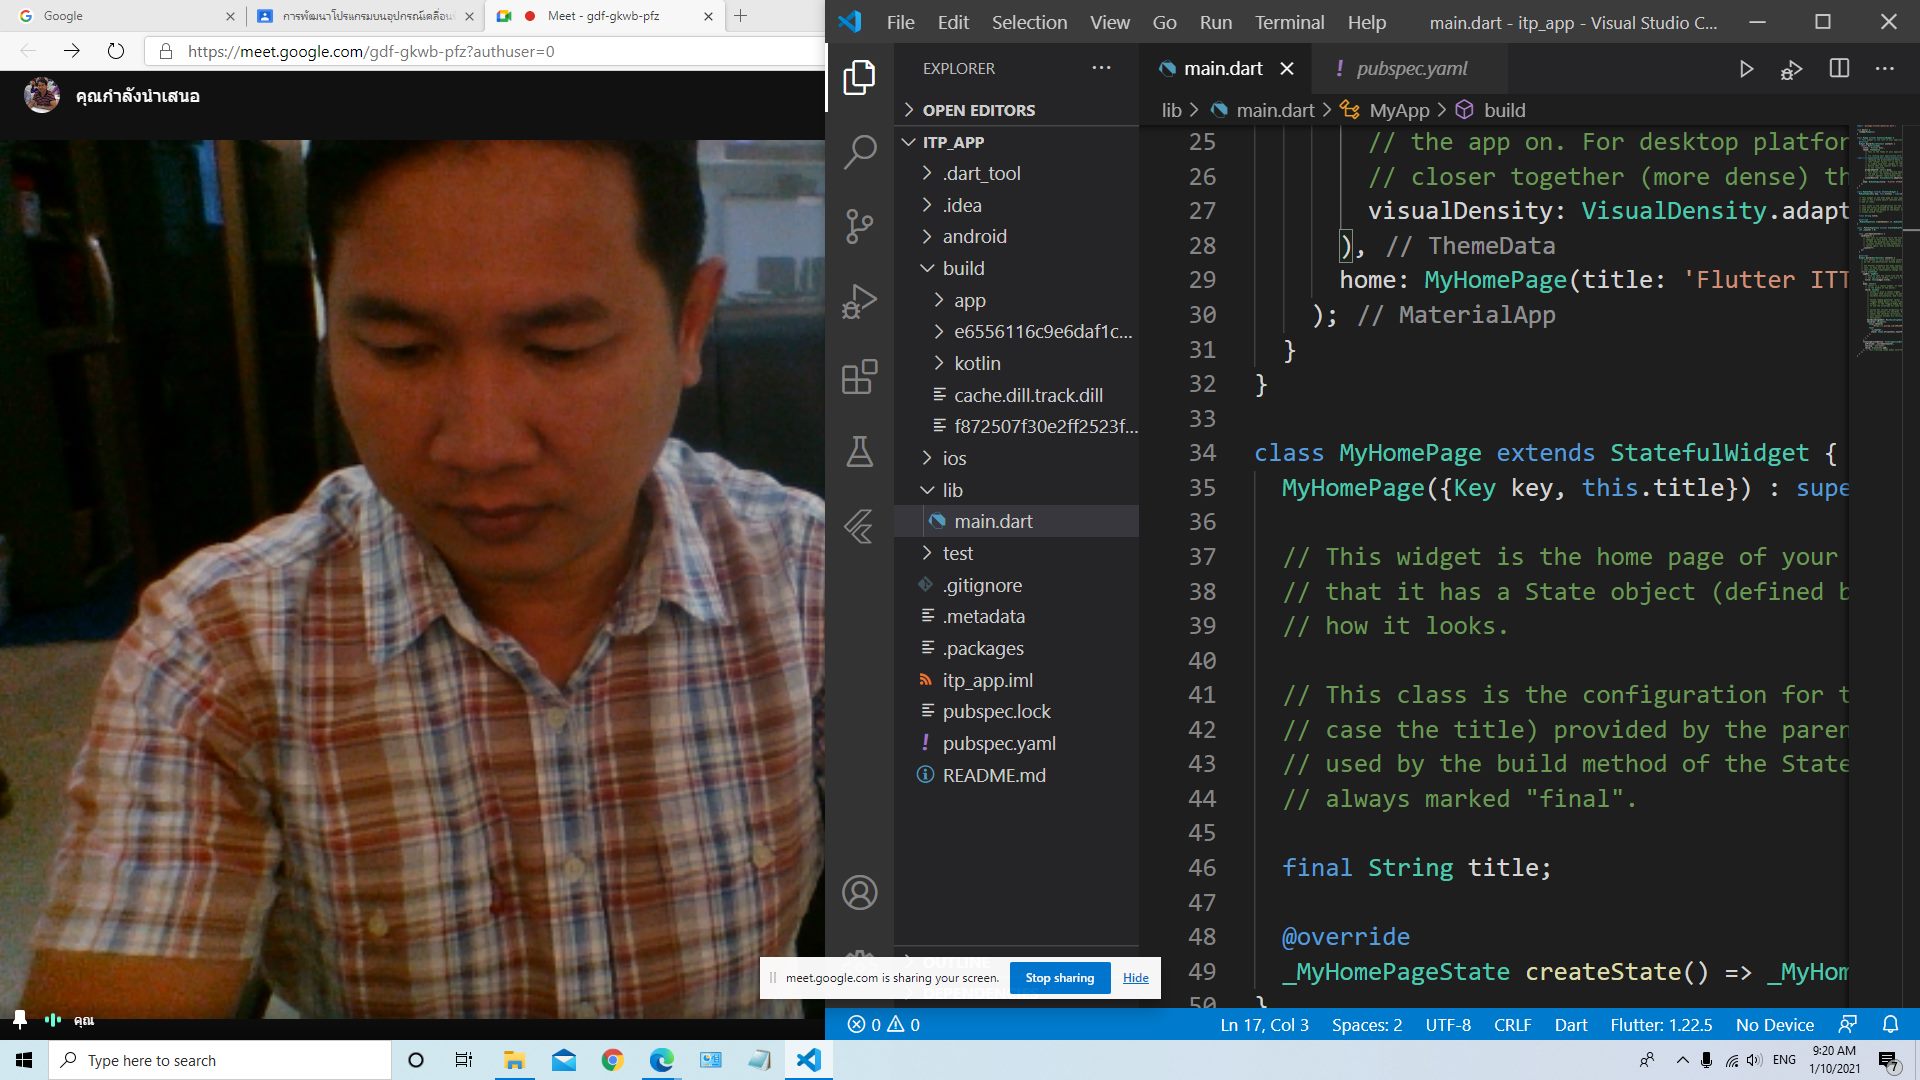1920x1080 pixels.
Task: Click Hide on the screen sharing bar
Action: (1135, 978)
